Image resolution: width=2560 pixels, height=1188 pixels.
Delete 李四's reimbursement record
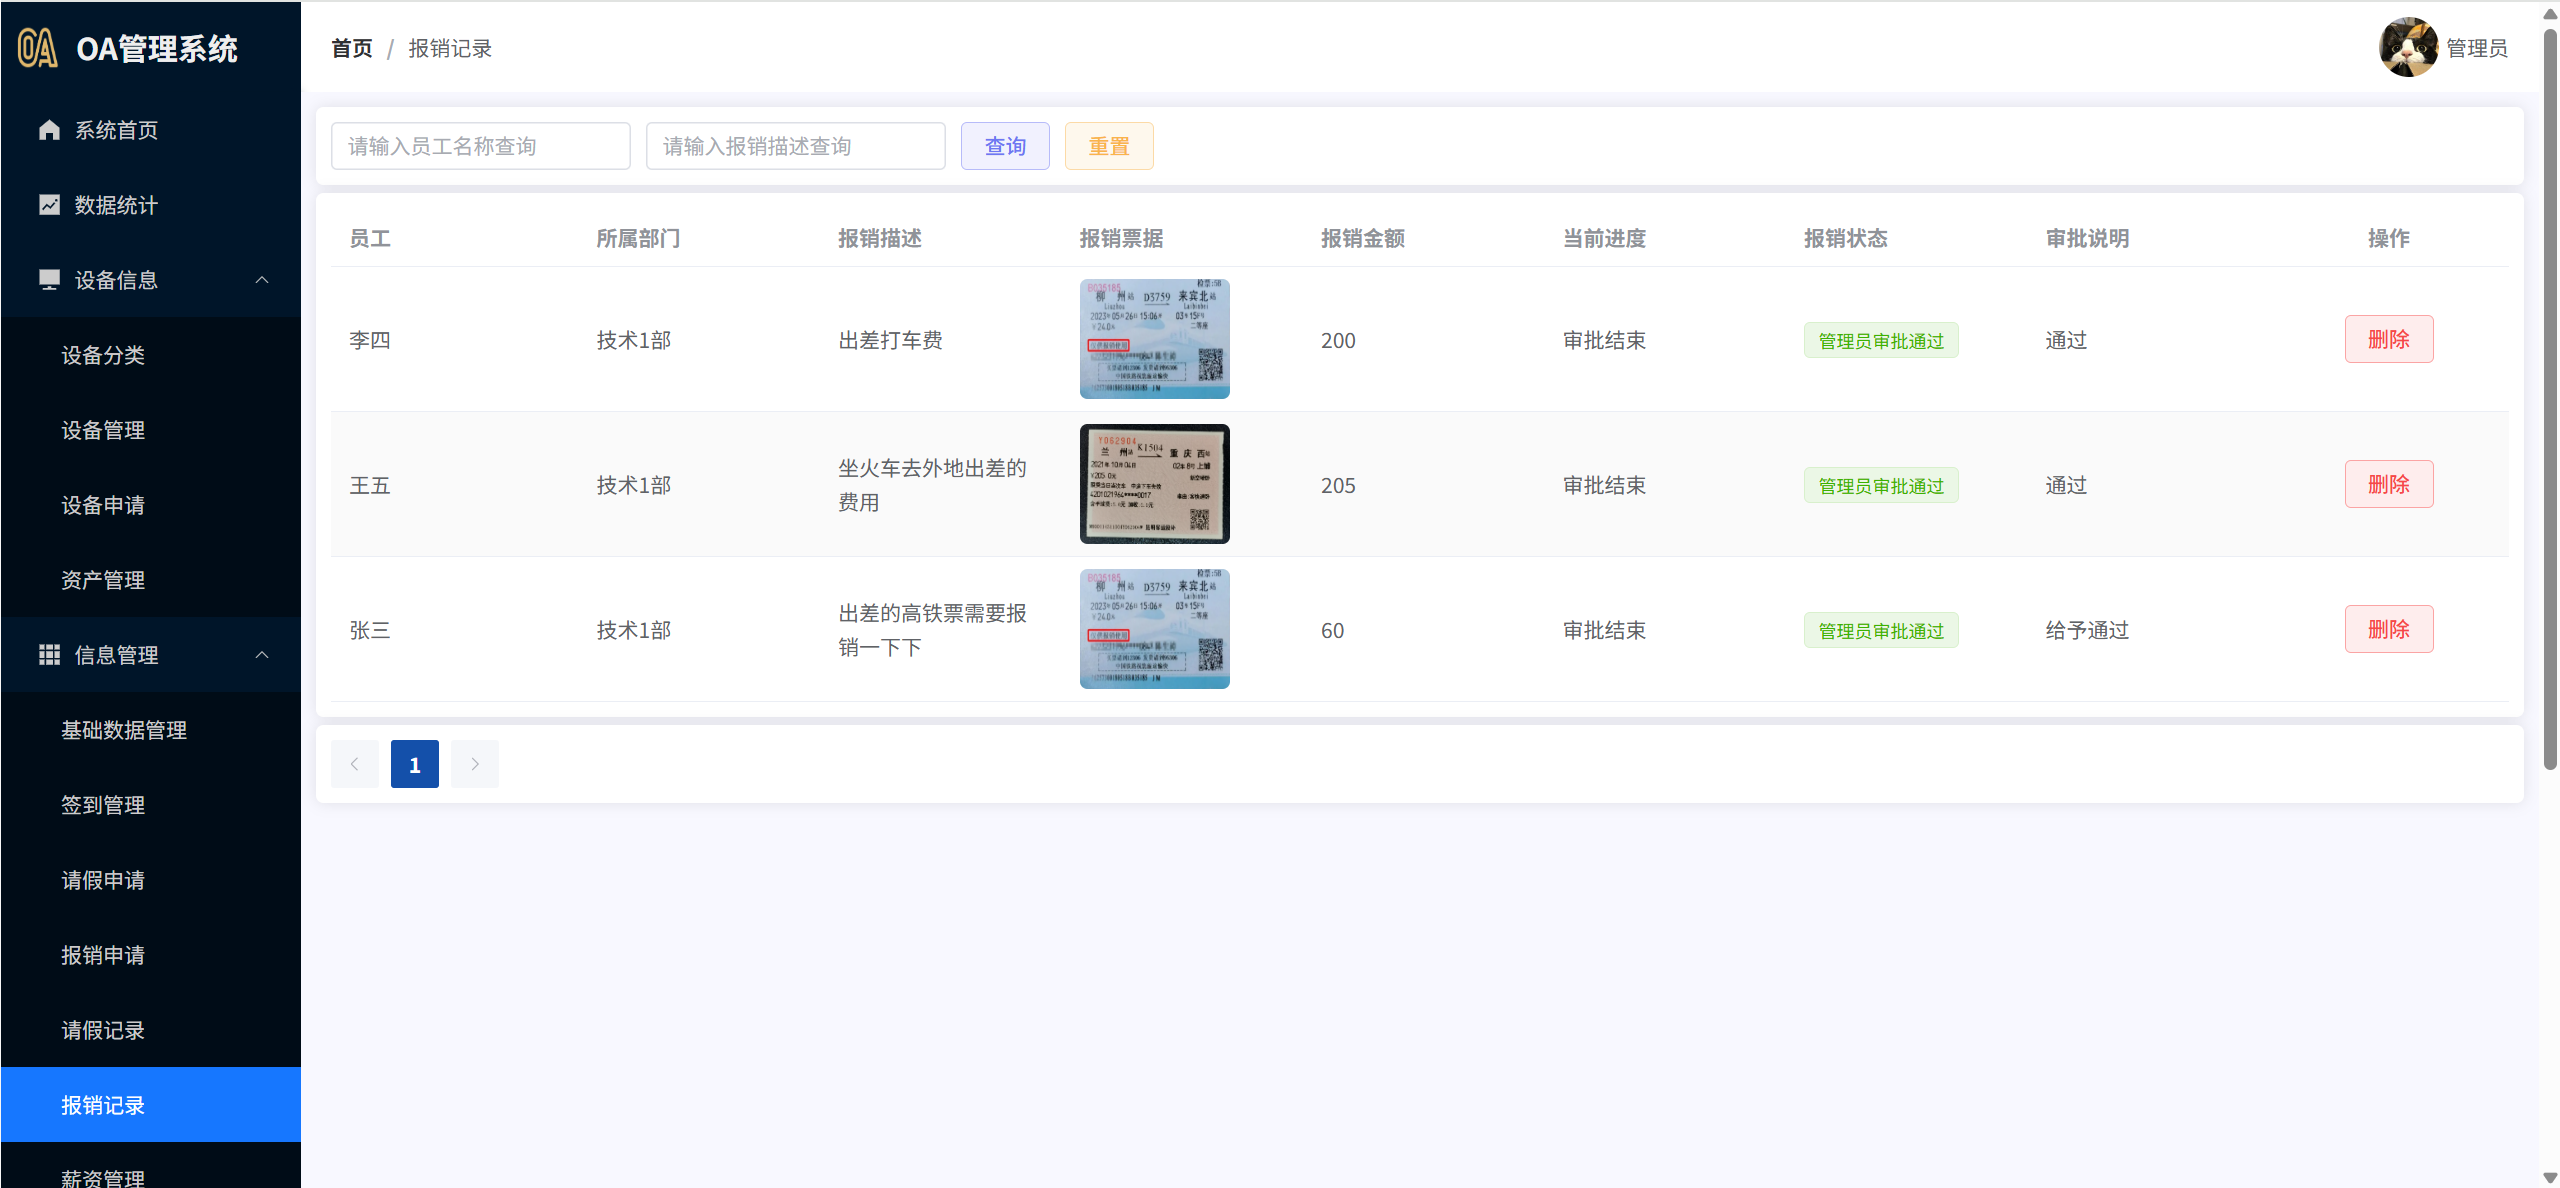(x=2388, y=340)
